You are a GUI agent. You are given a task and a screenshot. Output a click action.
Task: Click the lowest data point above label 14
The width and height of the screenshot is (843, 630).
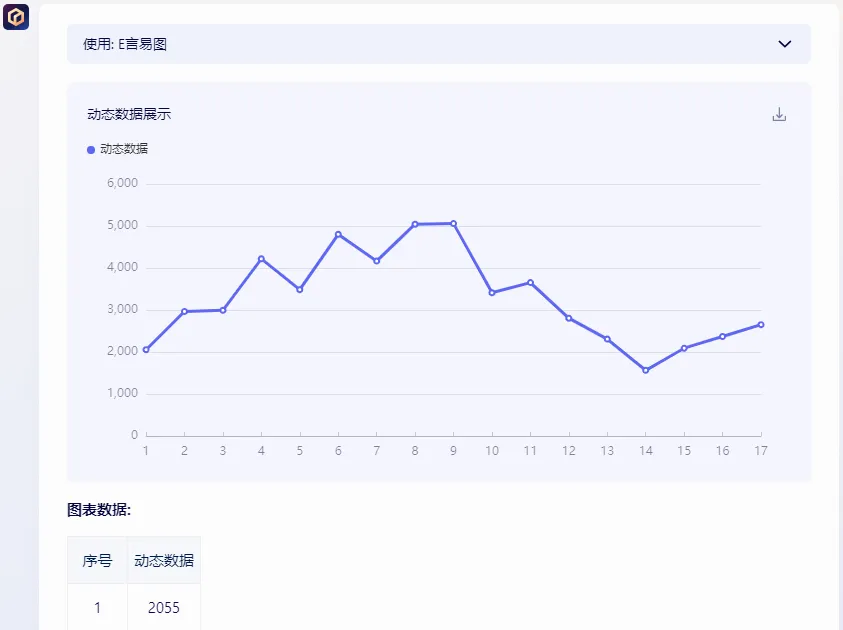coord(645,369)
